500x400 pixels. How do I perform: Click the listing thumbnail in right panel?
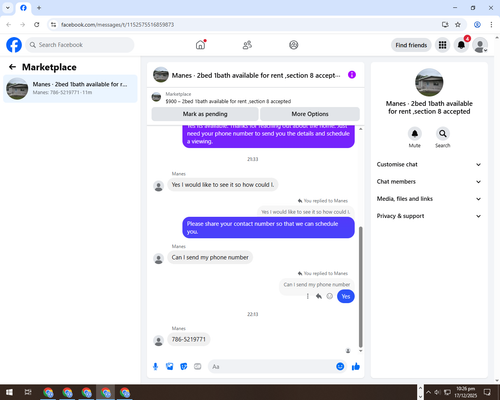tap(429, 82)
